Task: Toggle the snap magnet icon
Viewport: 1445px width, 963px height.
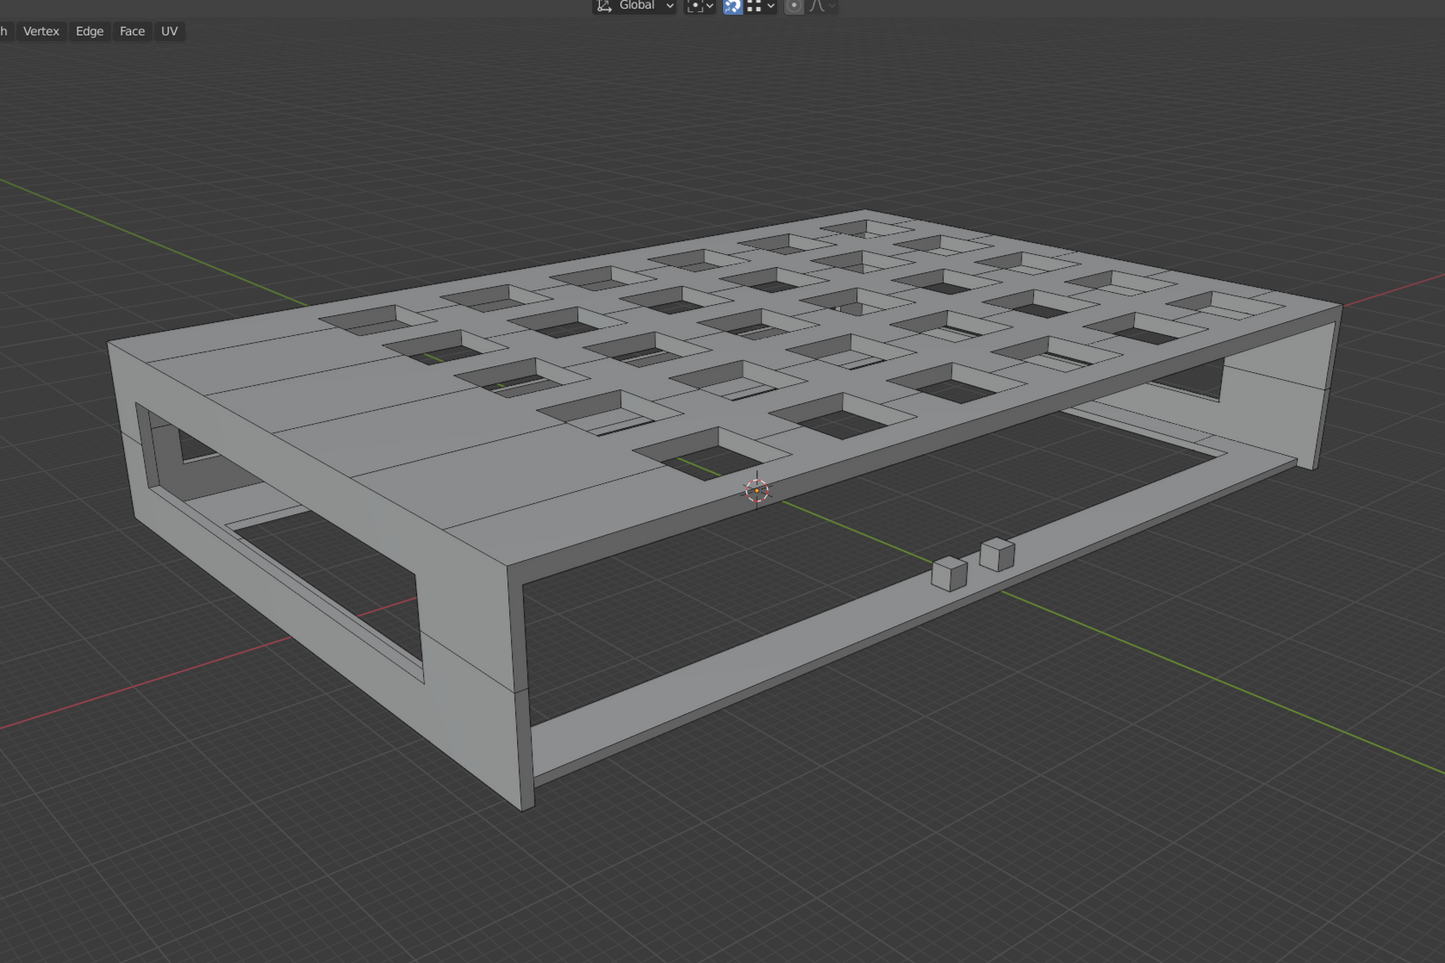Action: tap(732, 6)
